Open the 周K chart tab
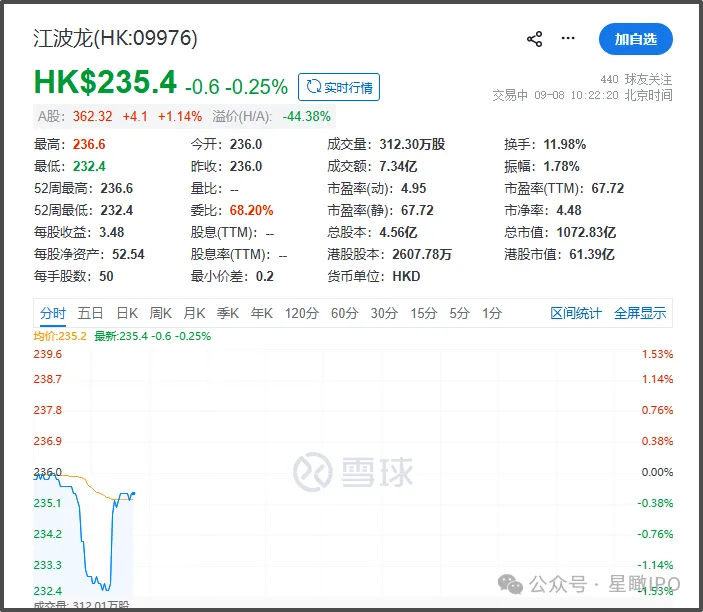Screen dimensions: 703x612 tap(161, 313)
